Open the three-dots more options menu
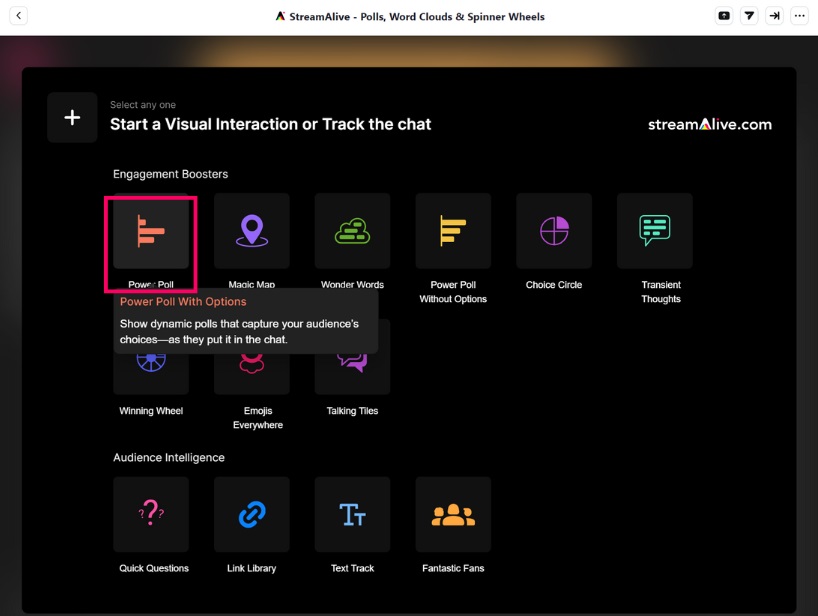 tap(799, 16)
